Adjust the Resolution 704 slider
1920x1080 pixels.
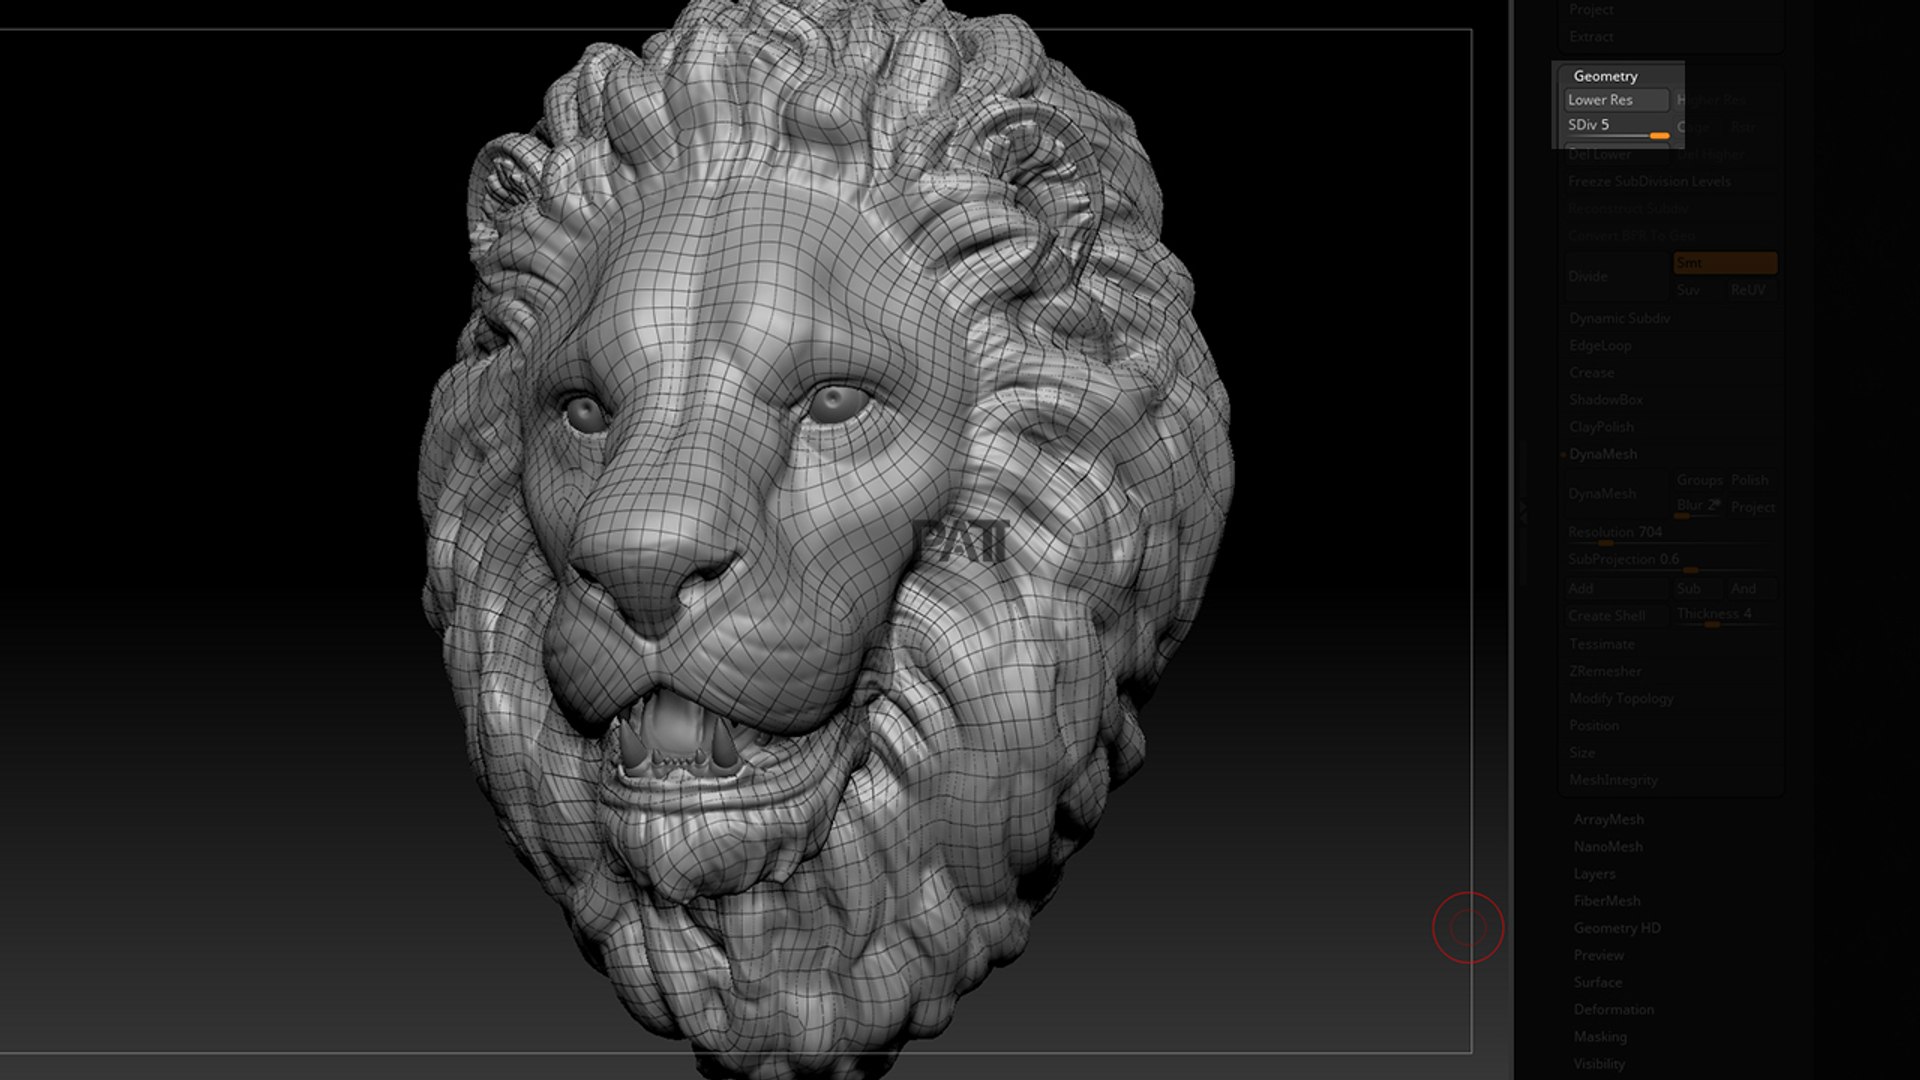1670,534
